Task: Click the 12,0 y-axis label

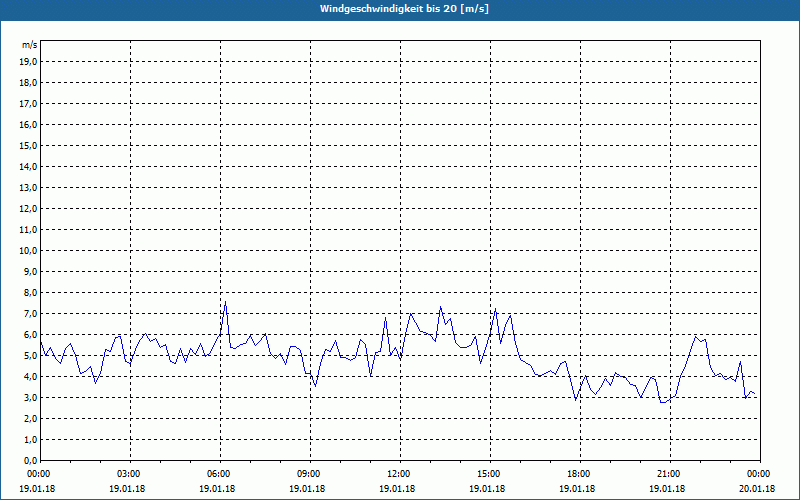Action: (28, 209)
